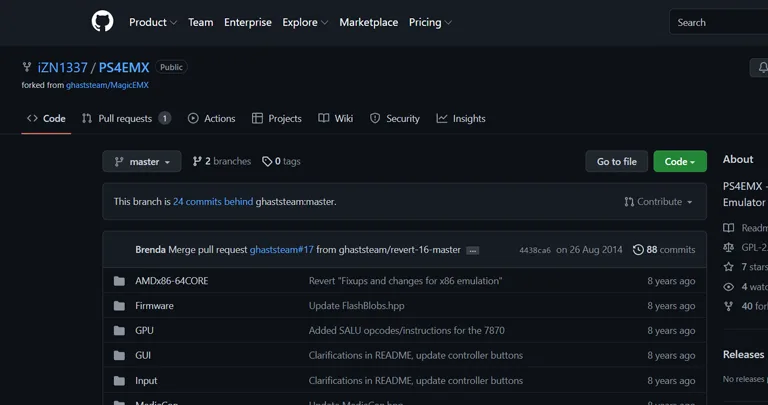Expand the green Code download dropdown
Viewport: 768px width, 405px height.
coord(680,162)
